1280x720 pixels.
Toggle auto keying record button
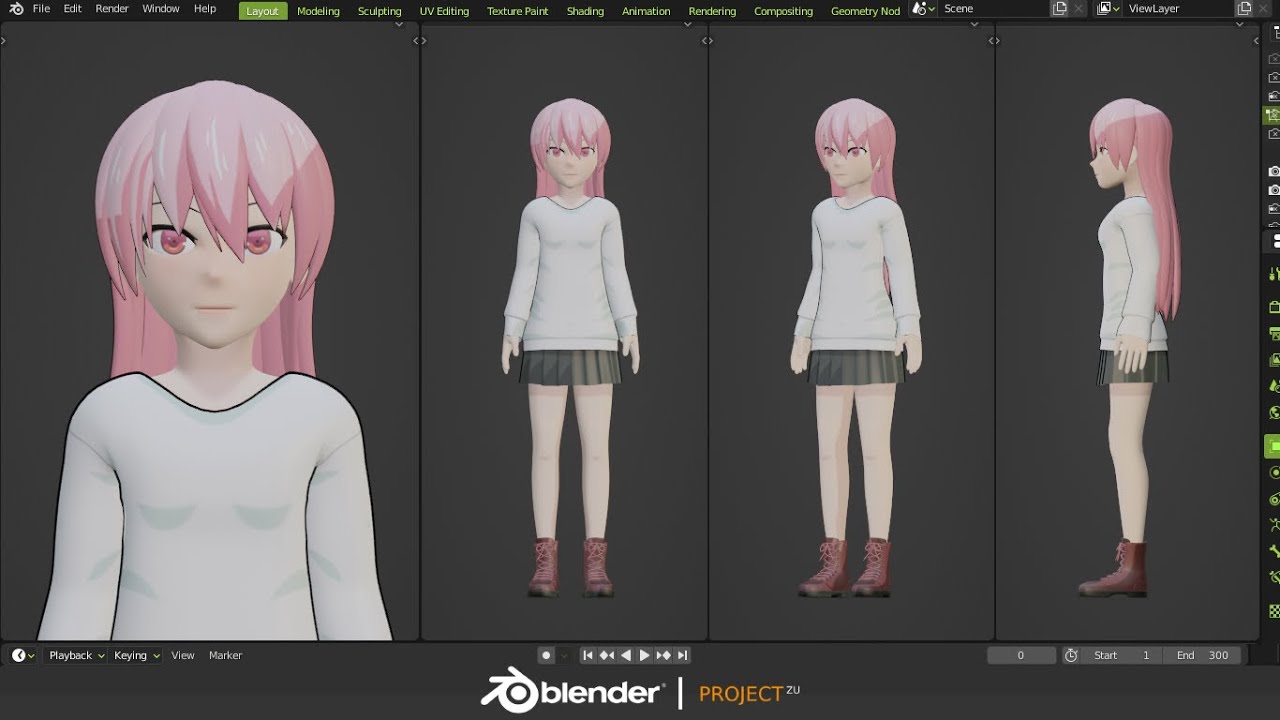click(x=546, y=656)
